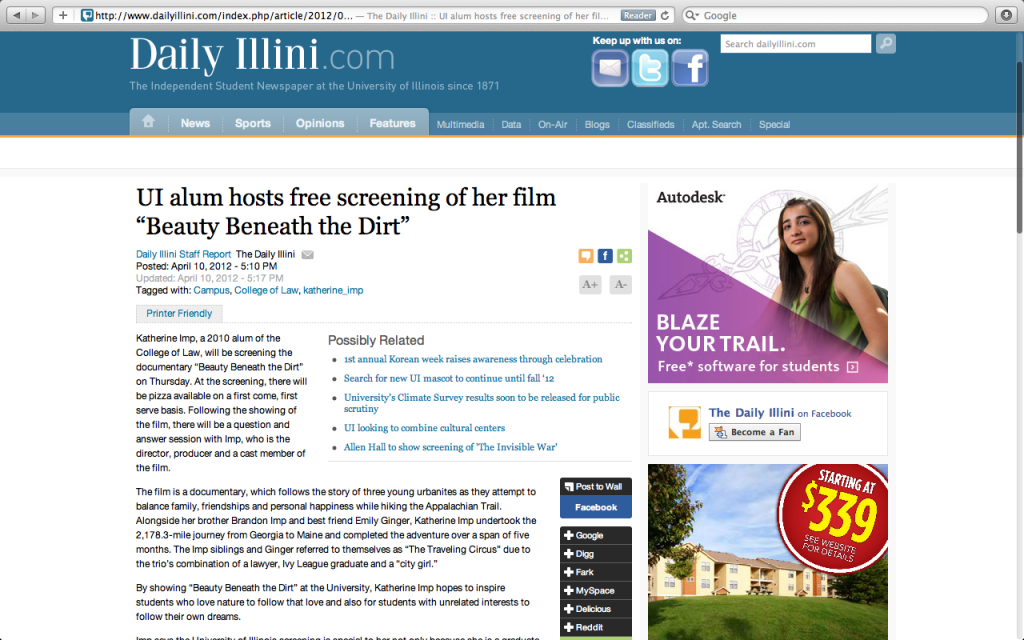Share article on Delicious
This screenshot has height=640, width=1024.
coord(596,609)
